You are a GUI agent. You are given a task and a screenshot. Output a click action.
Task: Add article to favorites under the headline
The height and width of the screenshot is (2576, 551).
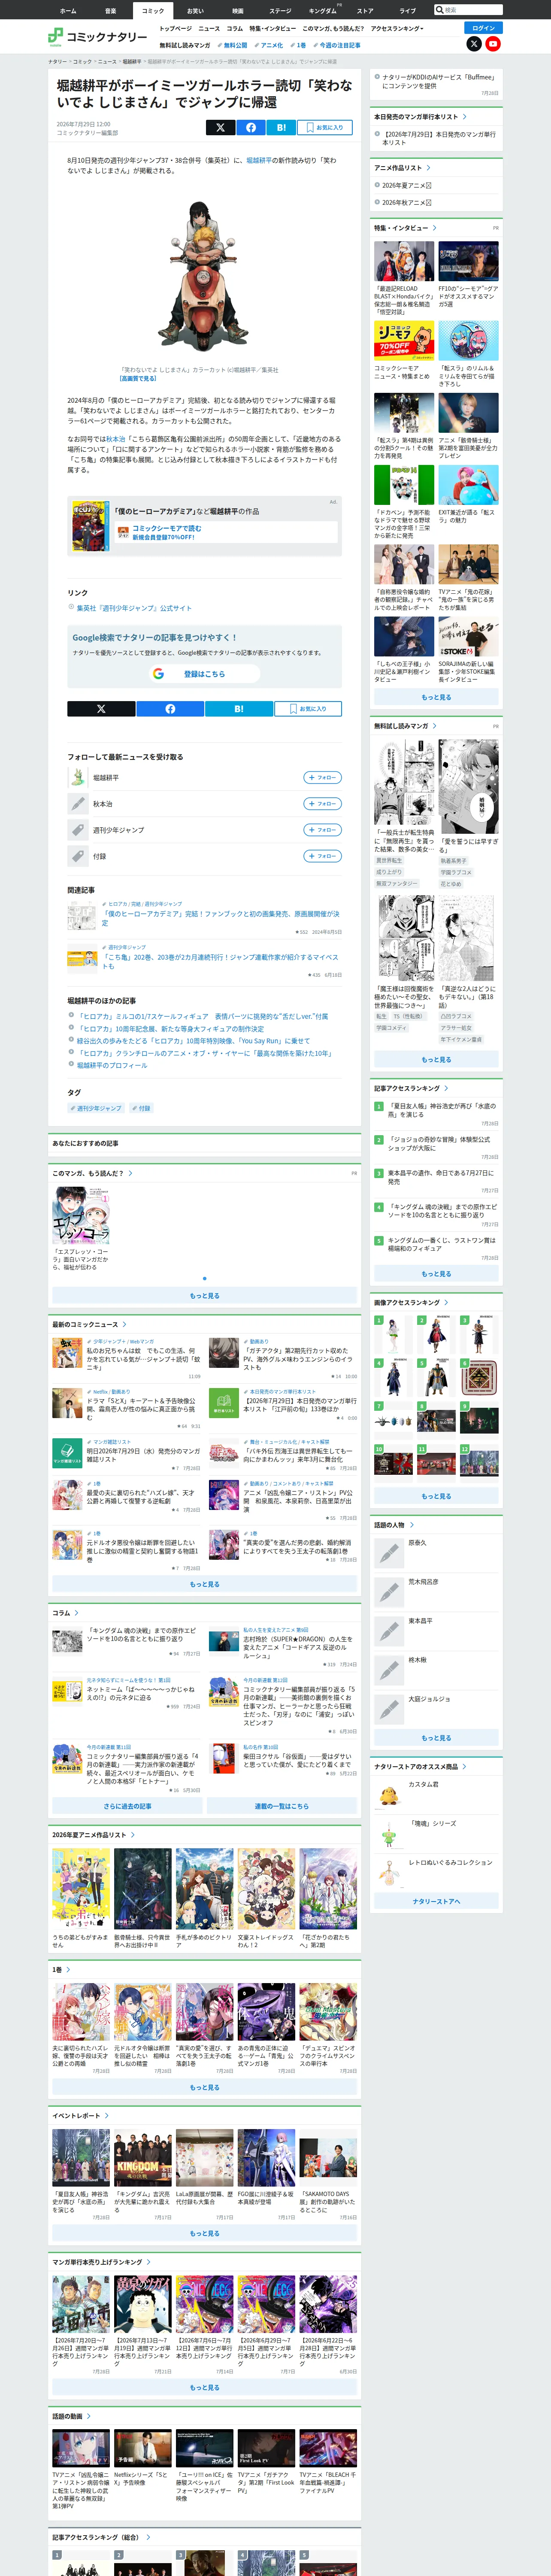[324, 127]
